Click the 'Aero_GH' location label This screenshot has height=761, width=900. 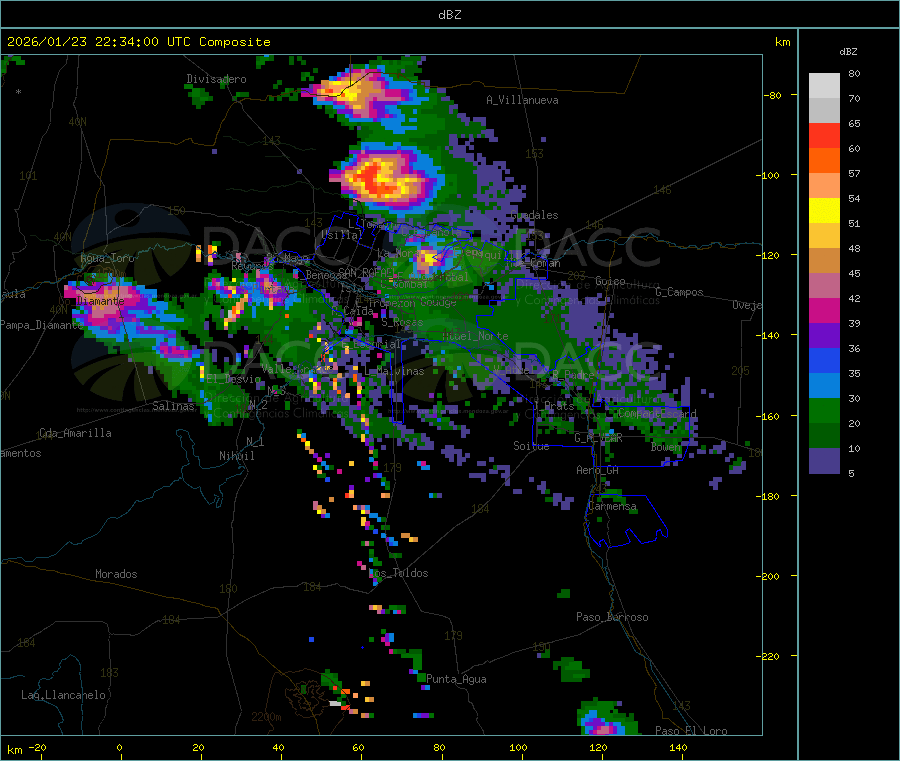[x=598, y=471]
